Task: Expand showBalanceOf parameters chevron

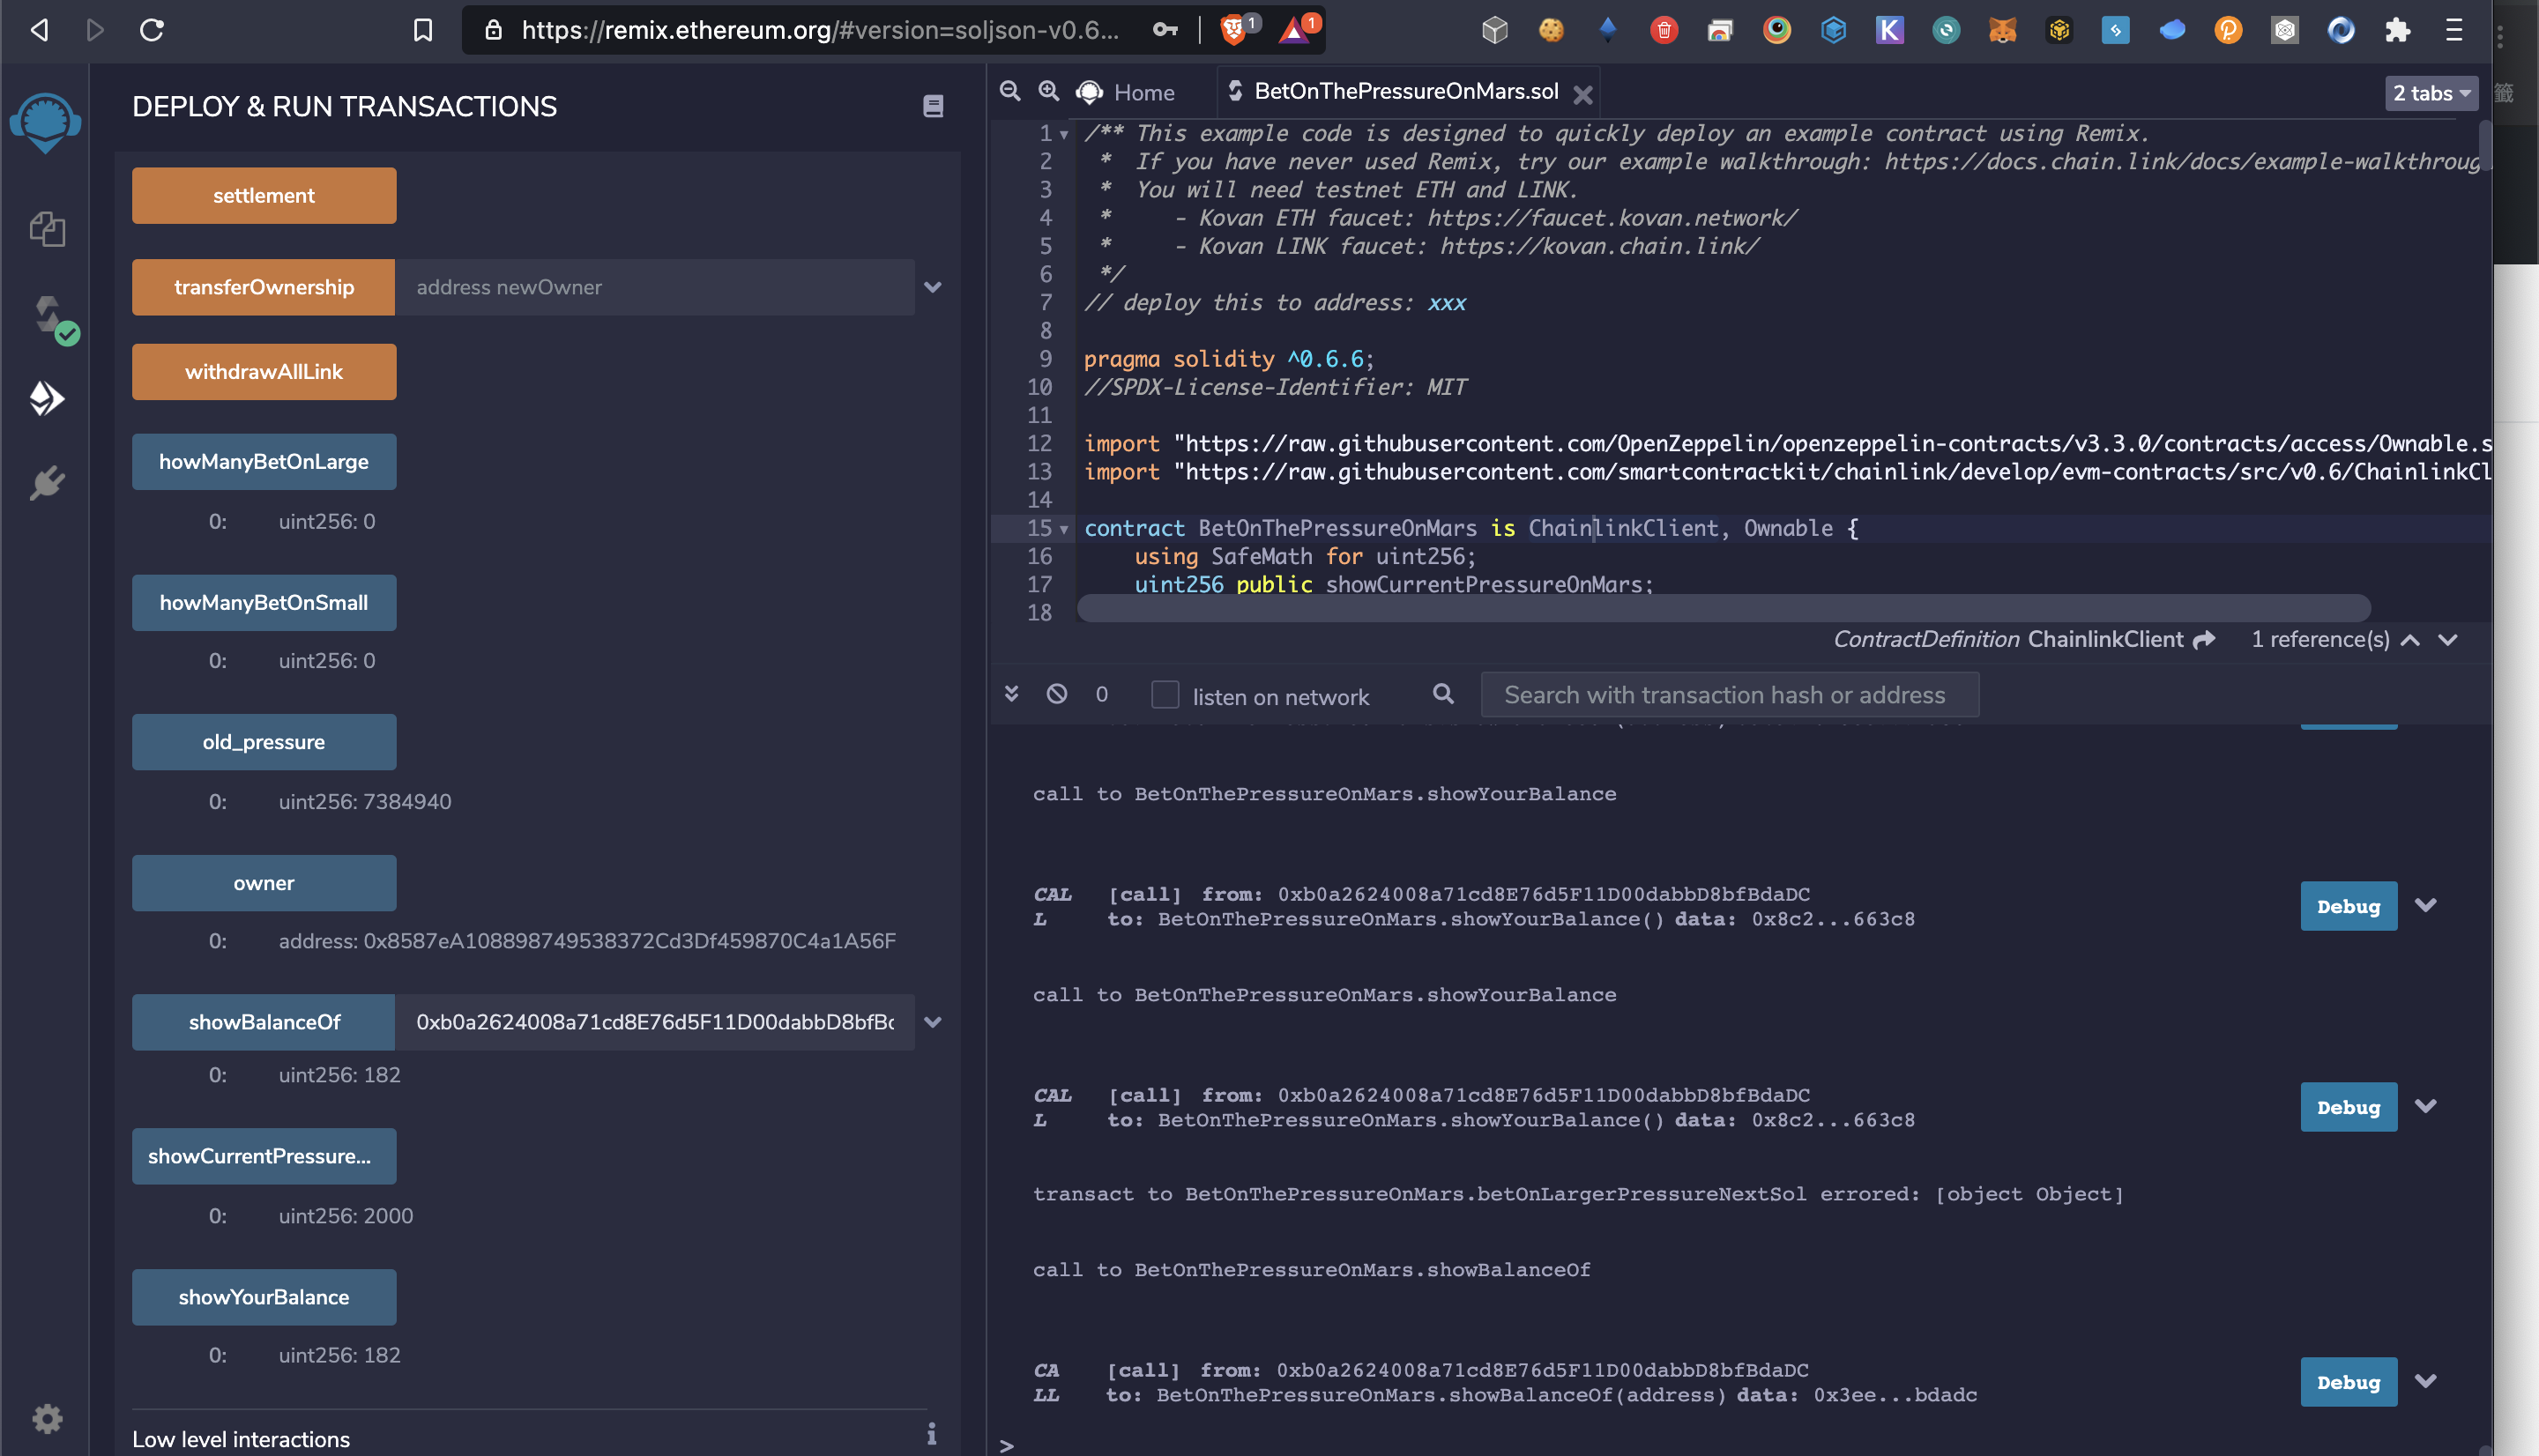Action: (x=932, y=1022)
